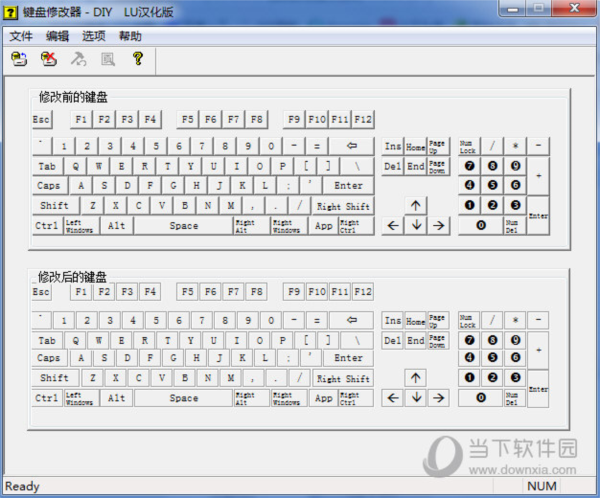Viewport: 600px width, 498px height.
Task: Open the 帮助 menu
Action: (130, 36)
